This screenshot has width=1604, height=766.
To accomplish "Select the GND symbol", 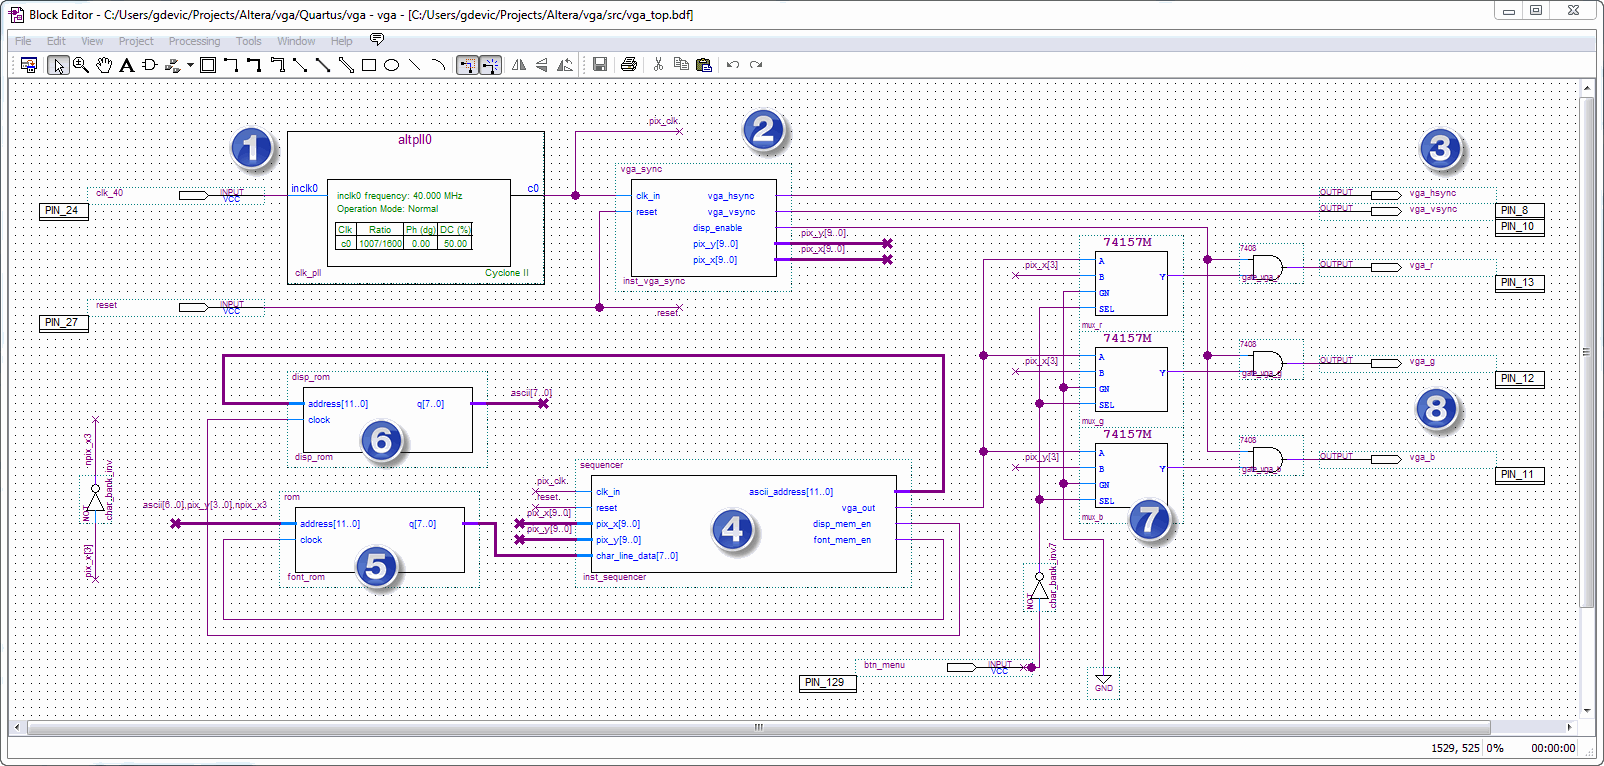I will [1103, 683].
